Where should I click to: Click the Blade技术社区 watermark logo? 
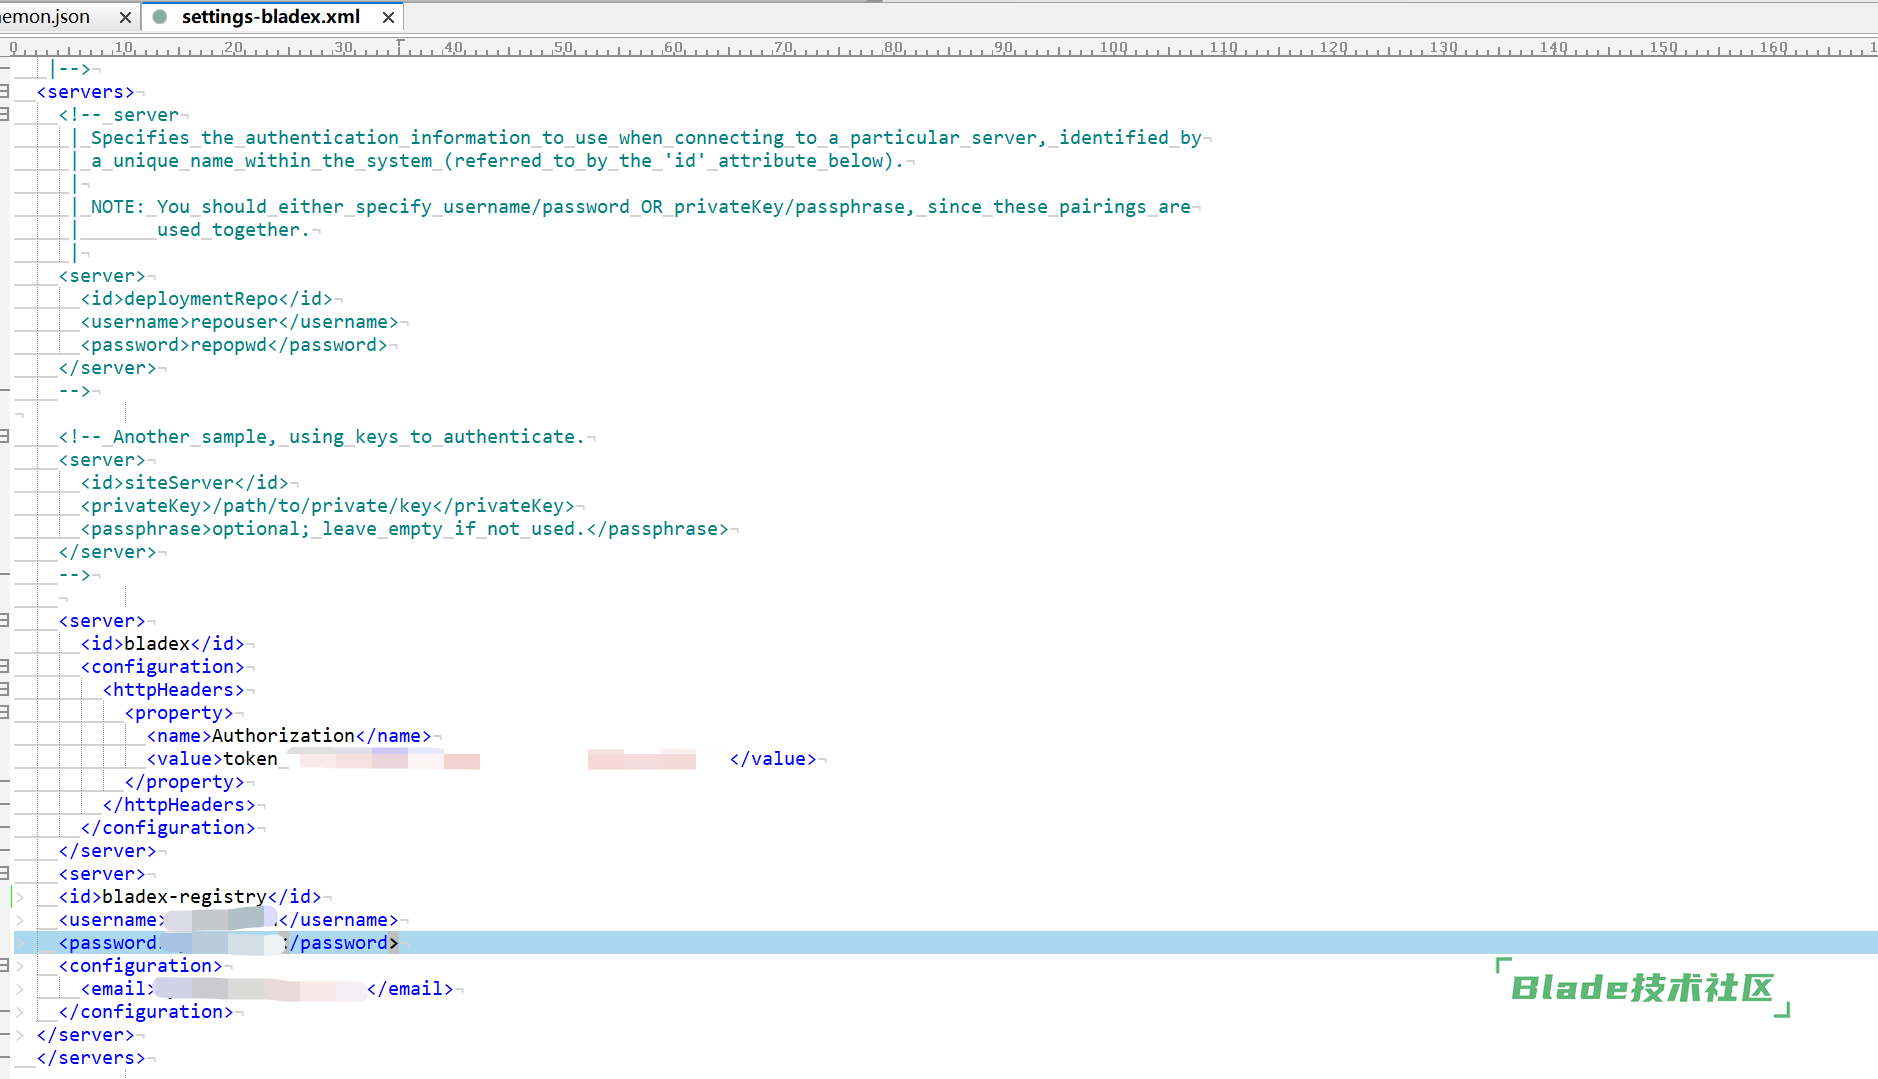coord(1642,988)
